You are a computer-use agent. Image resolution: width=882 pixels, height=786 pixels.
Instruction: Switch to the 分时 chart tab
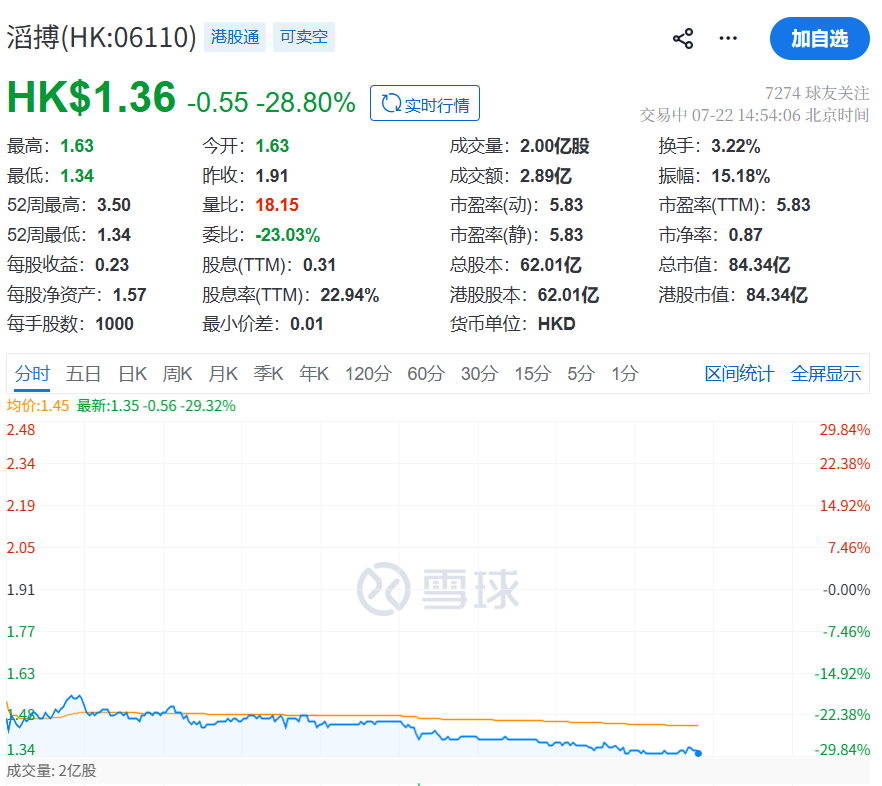[32, 374]
